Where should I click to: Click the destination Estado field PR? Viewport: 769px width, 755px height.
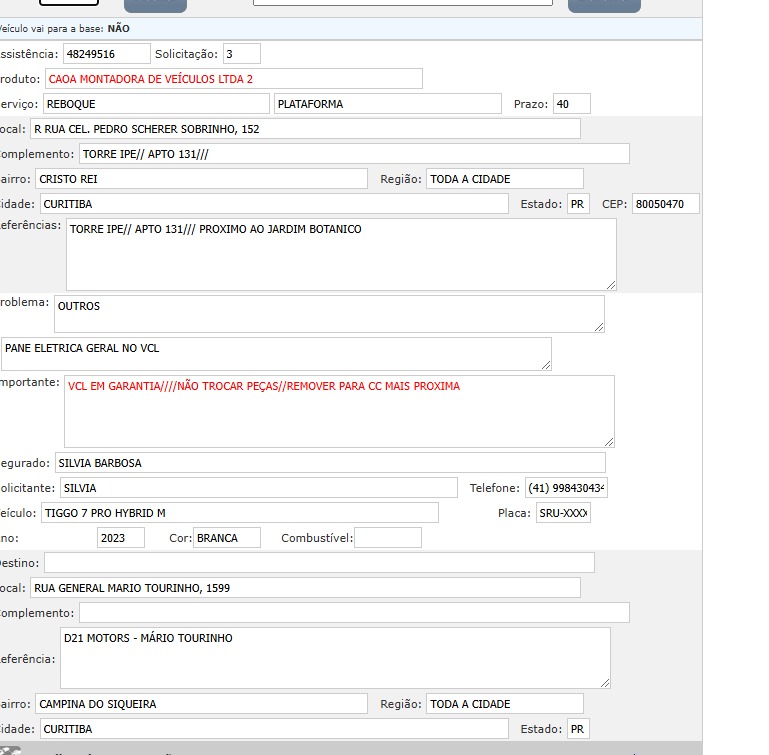[x=578, y=729]
